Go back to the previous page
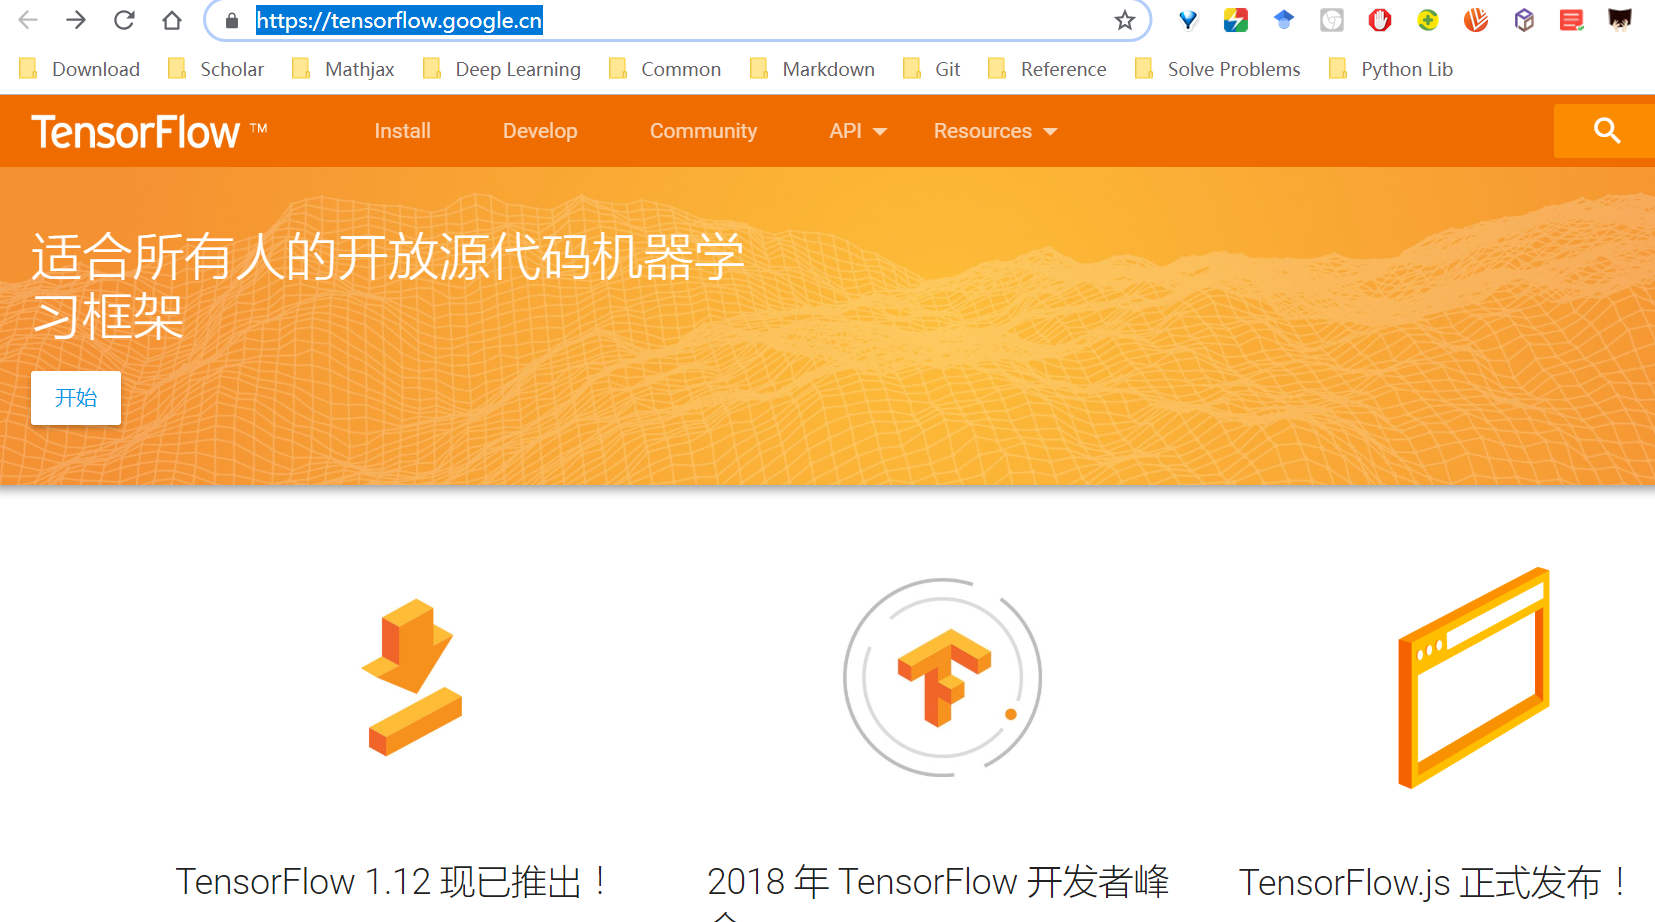Viewport: 1655px width, 922px height. [28, 20]
